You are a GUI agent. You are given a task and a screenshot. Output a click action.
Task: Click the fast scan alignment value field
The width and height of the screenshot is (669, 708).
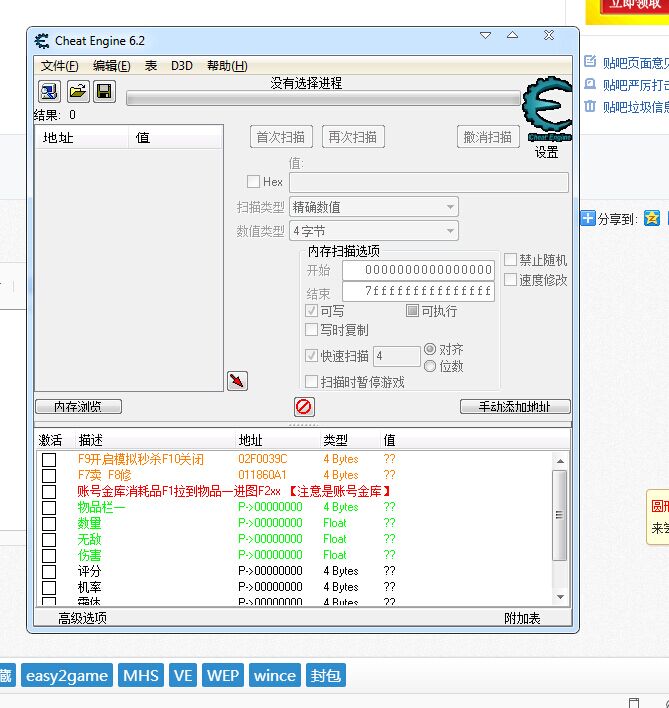397,356
